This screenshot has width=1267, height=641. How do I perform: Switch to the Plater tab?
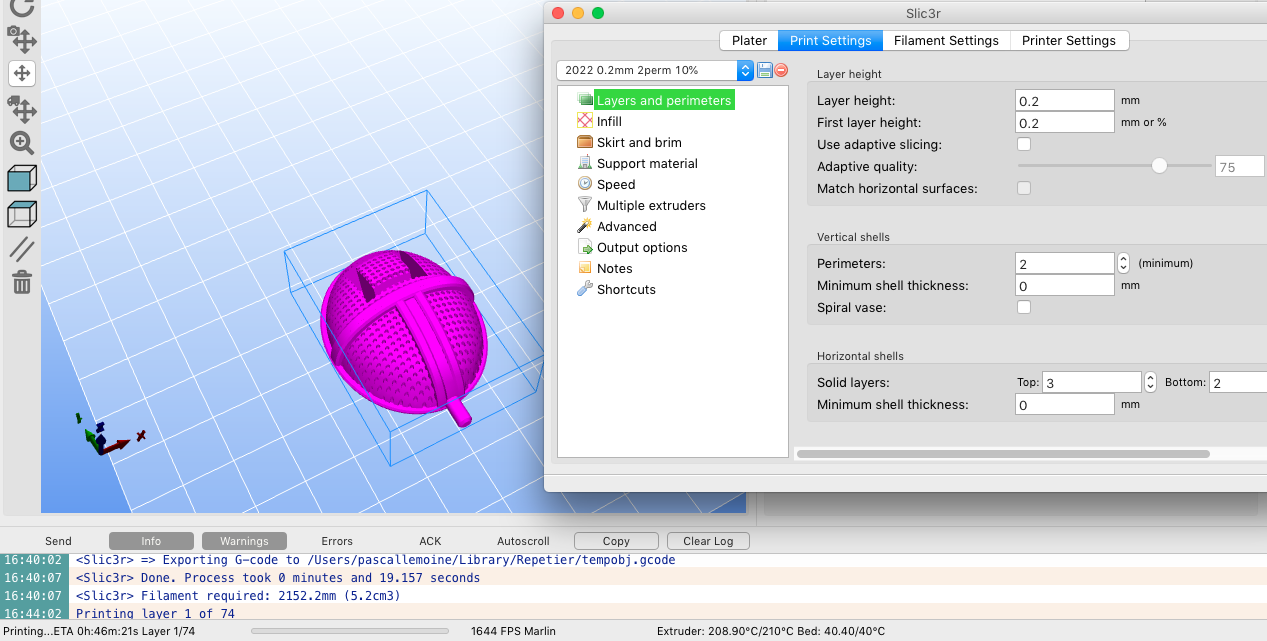pyautogui.click(x=749, y=40)
